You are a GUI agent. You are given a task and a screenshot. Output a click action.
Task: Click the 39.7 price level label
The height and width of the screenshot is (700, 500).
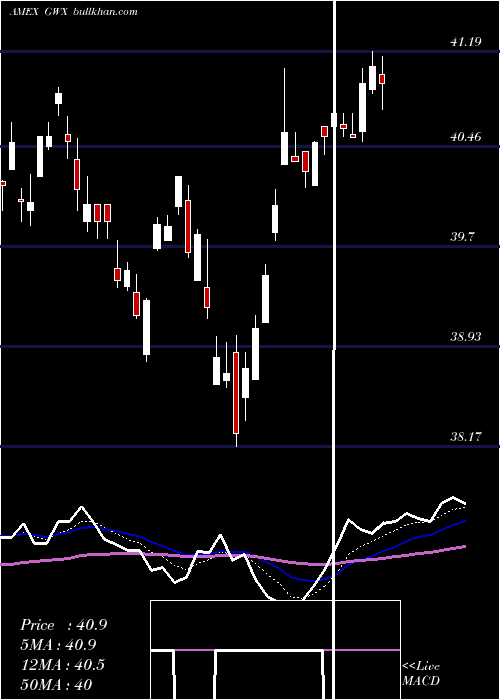point(462,237)
